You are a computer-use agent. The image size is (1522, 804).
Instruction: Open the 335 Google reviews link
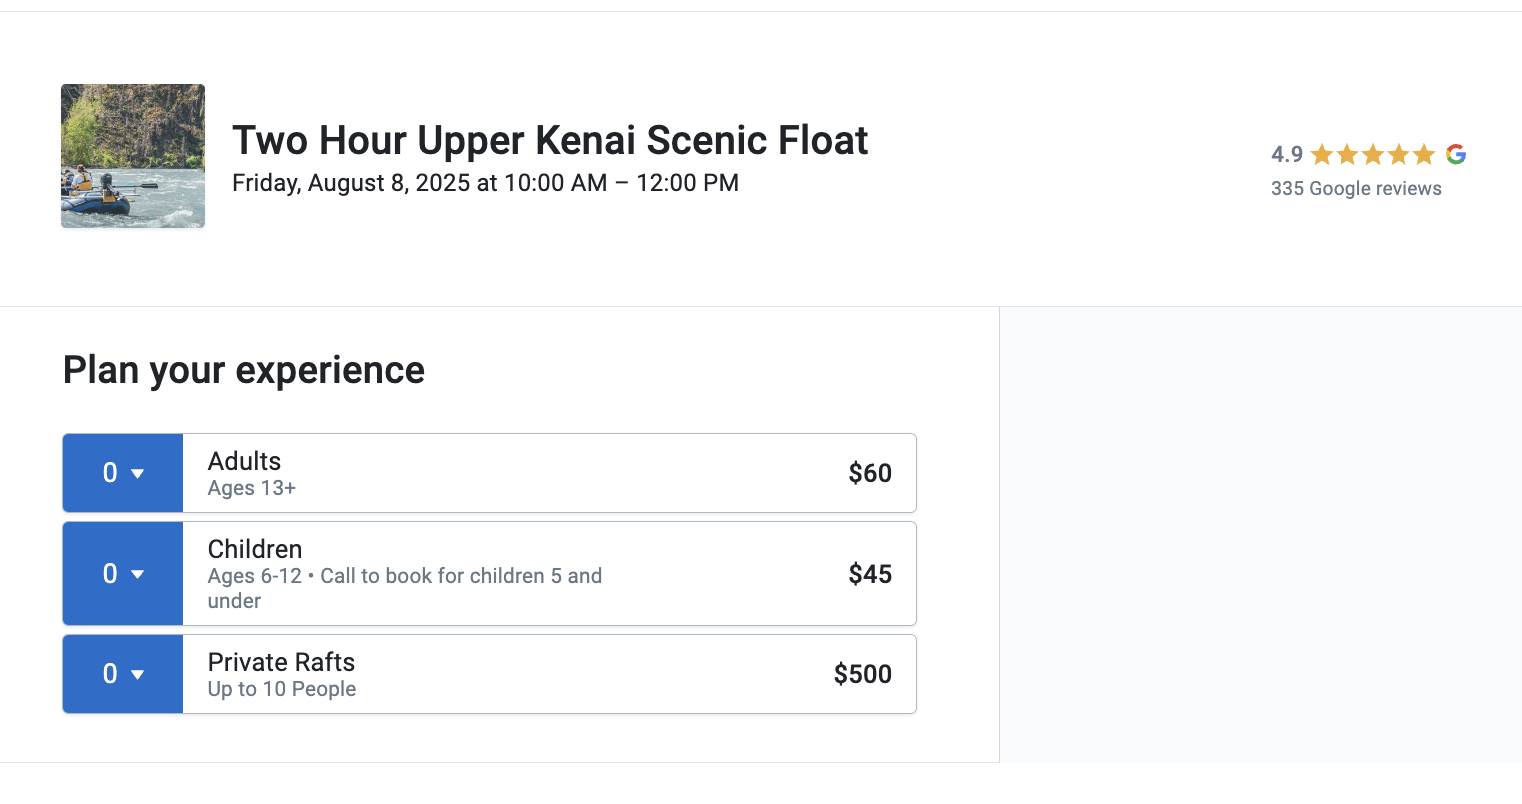(1355, 189)
